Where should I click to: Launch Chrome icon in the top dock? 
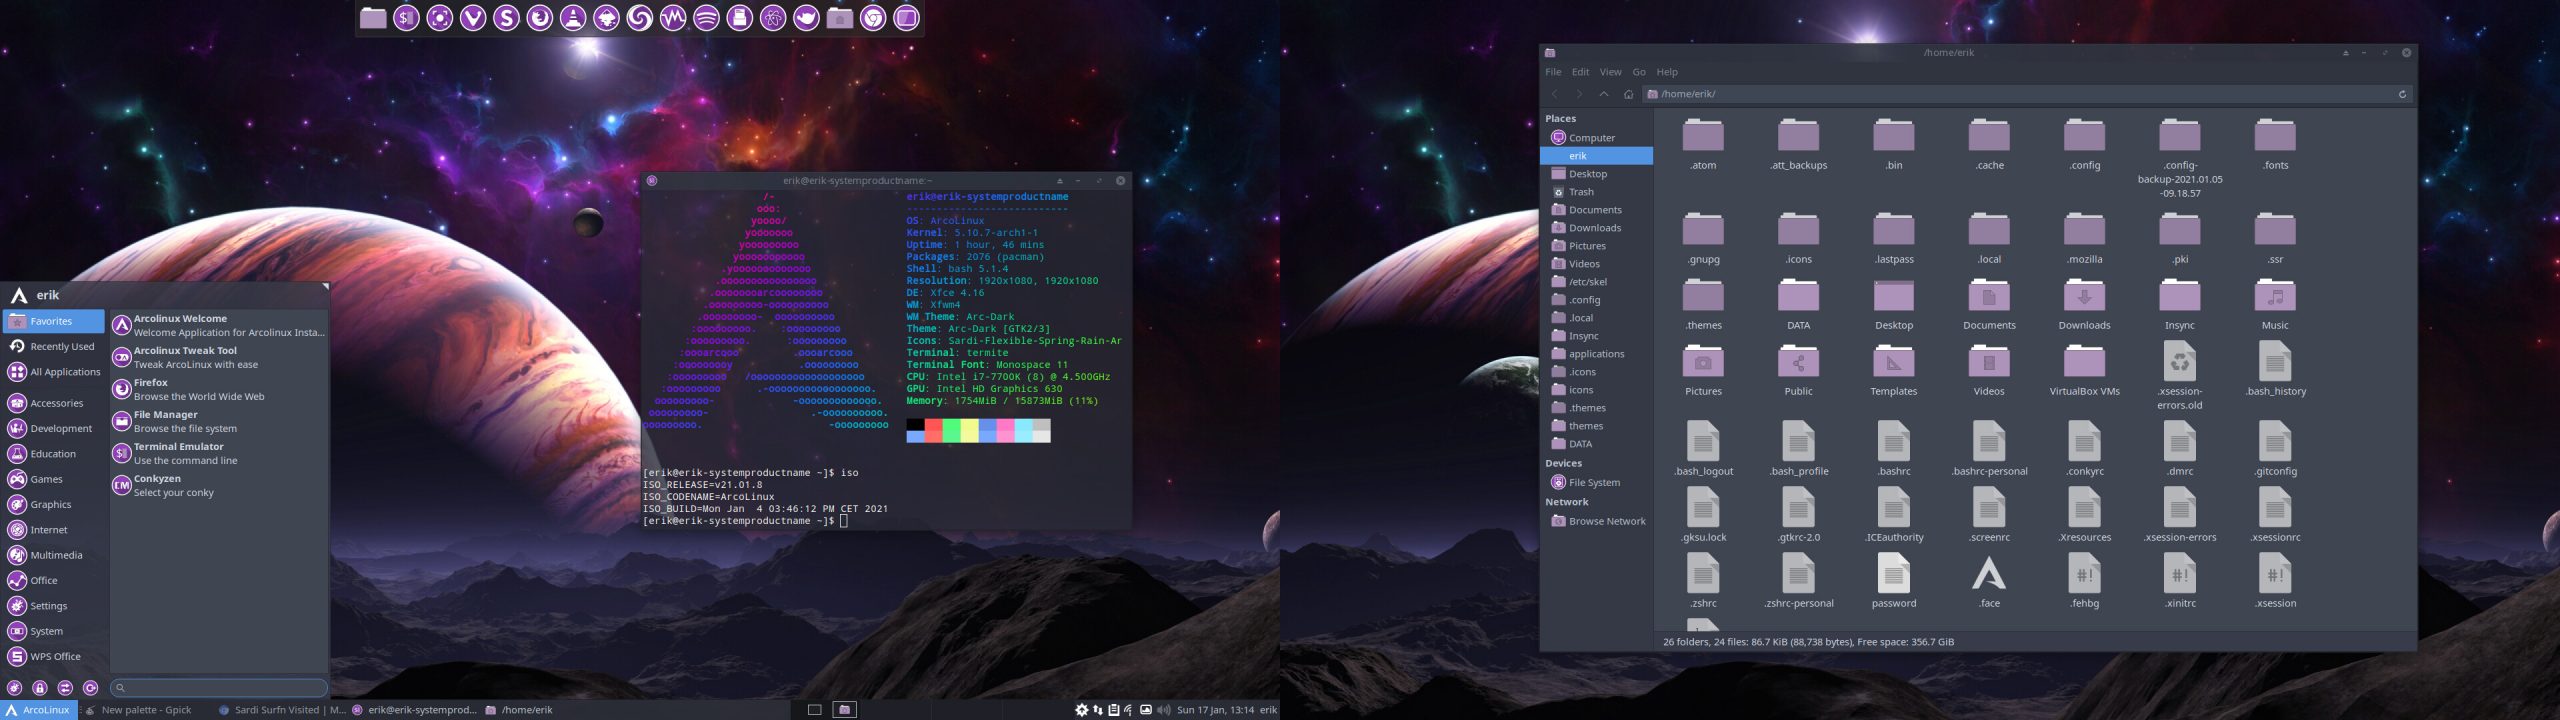tap(873, 18)
